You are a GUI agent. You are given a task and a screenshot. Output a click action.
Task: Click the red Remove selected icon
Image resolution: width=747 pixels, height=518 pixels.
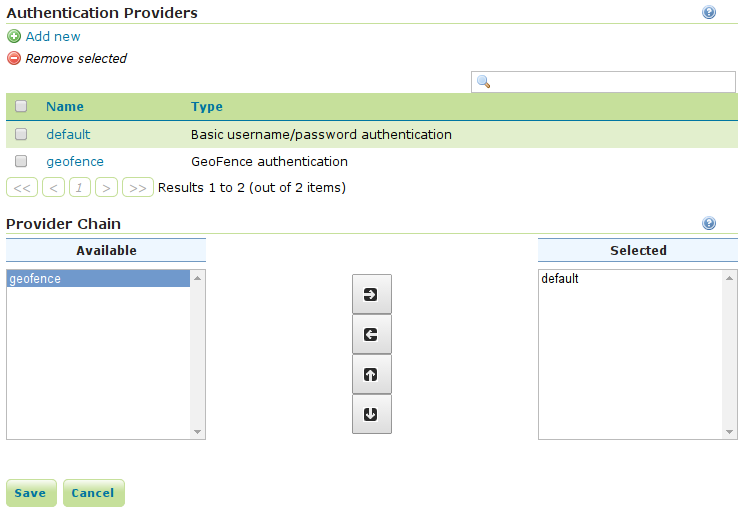14,59
